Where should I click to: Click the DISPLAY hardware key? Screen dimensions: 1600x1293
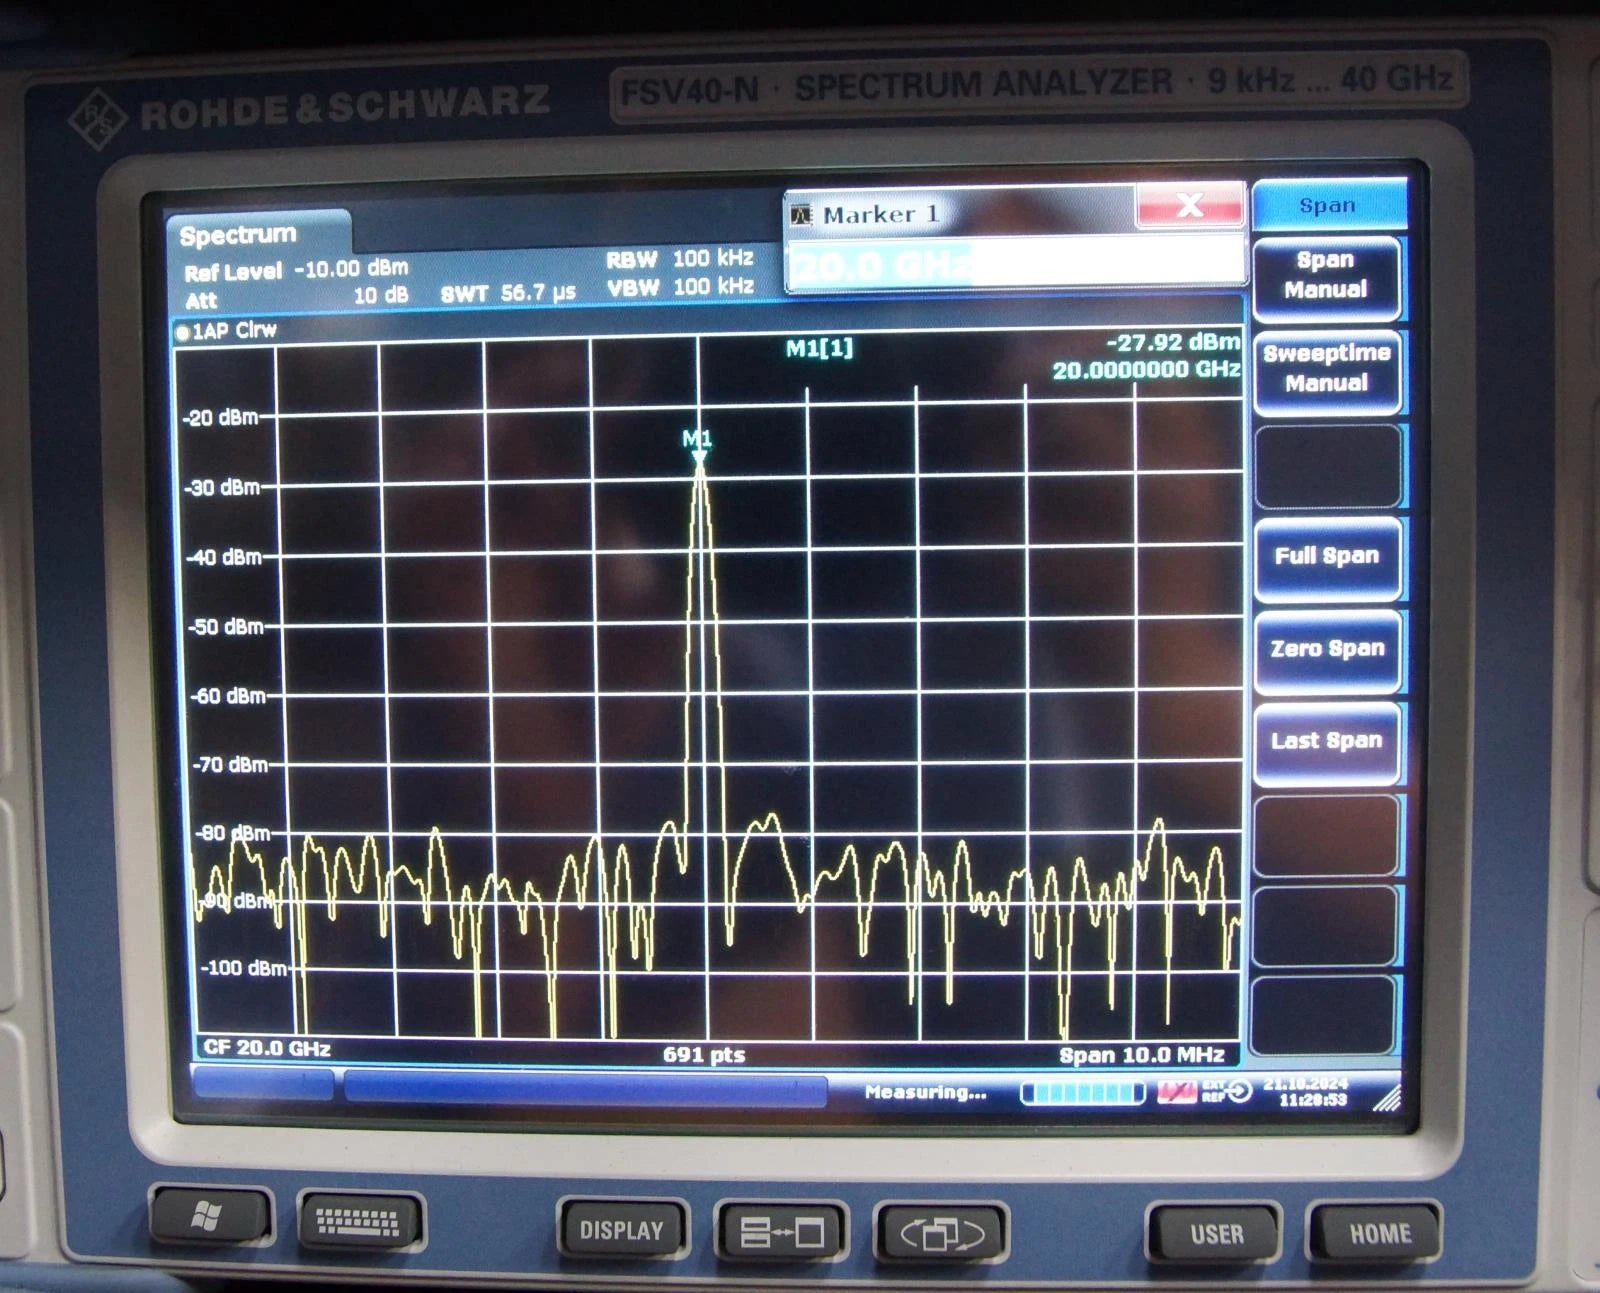point(622,1230)
